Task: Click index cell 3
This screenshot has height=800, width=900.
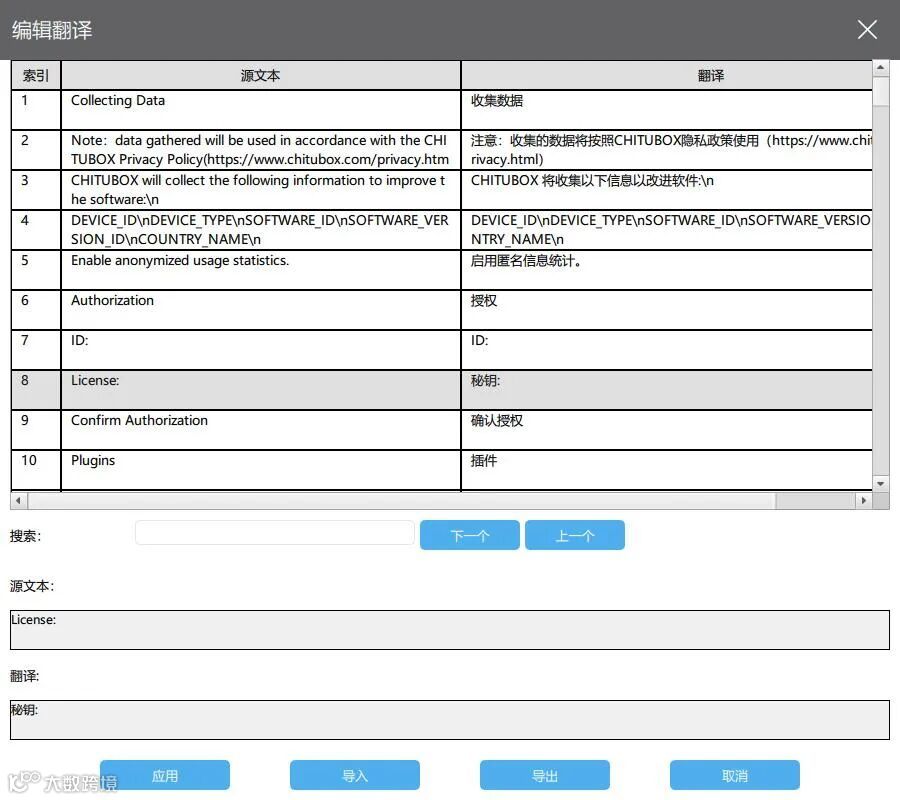Action: [x=36, y=190]
